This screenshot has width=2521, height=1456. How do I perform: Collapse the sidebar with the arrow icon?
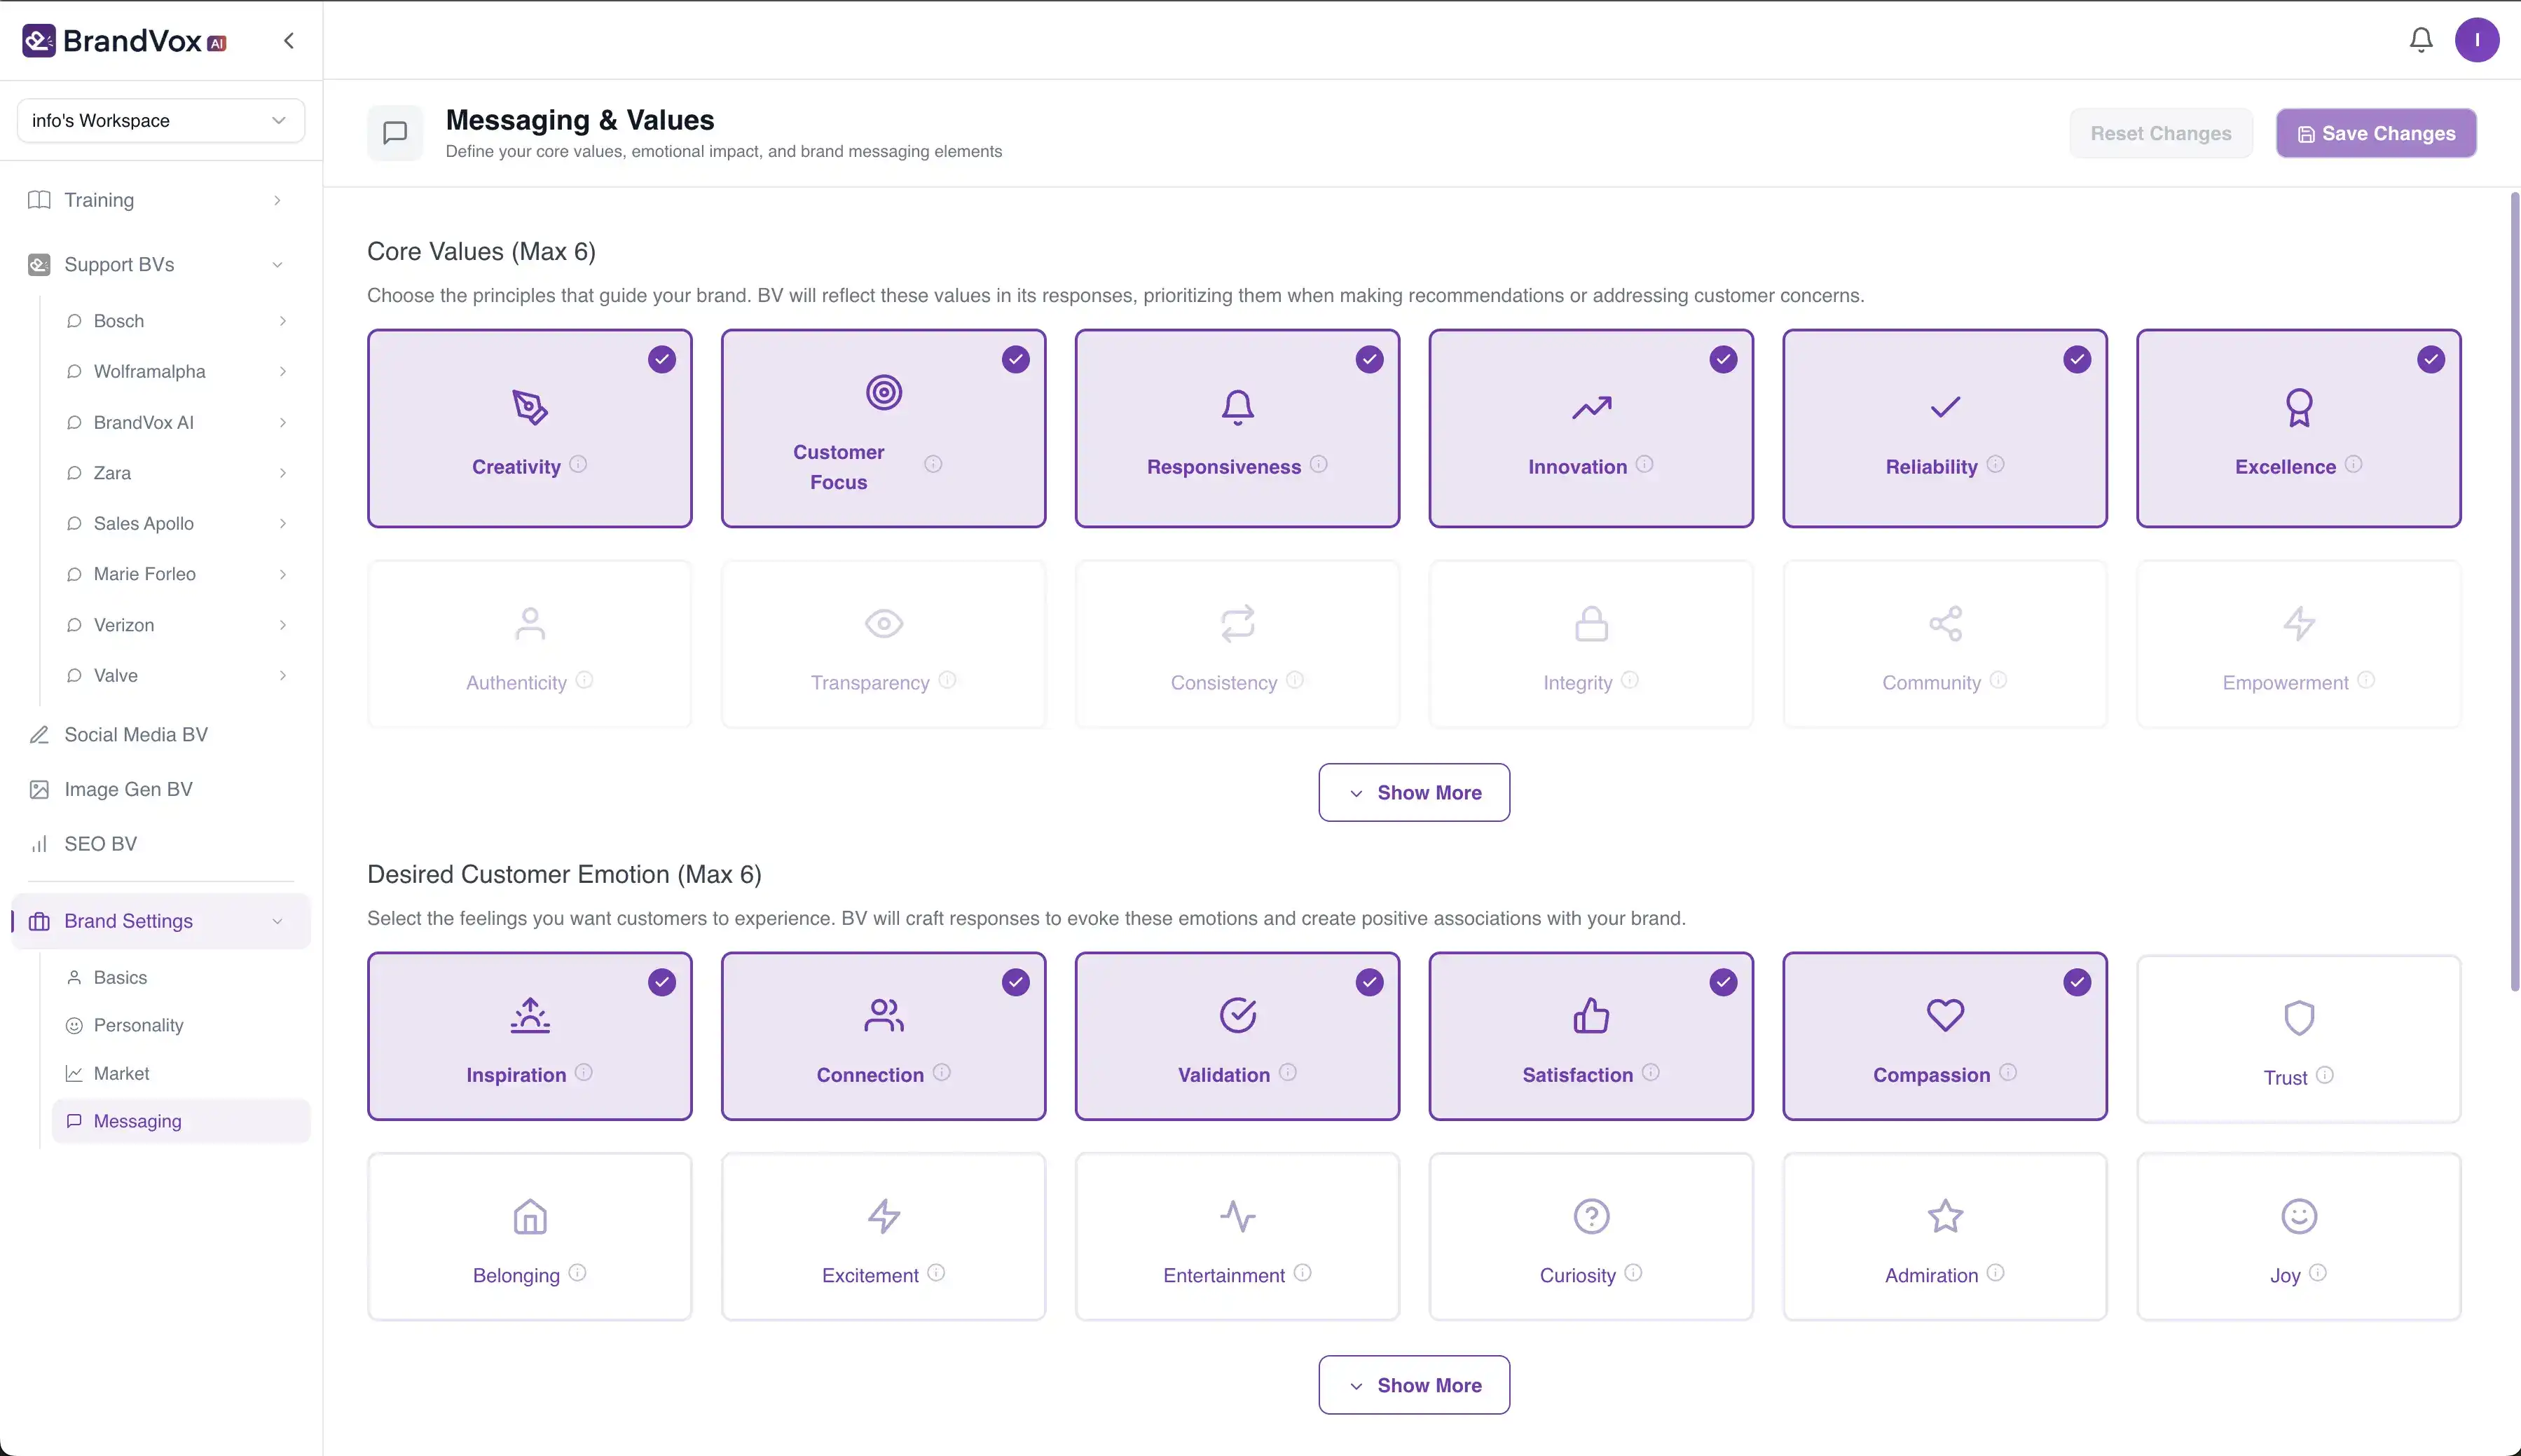coord(289,41)
